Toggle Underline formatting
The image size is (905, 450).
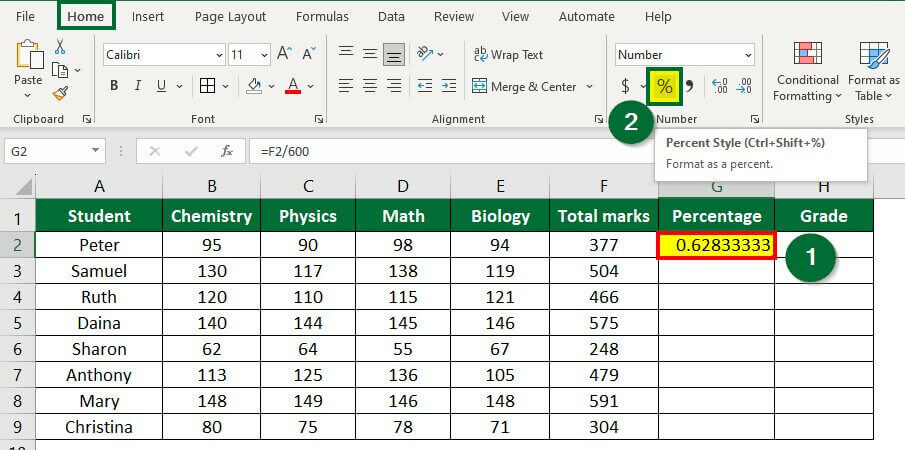(161, 86)
